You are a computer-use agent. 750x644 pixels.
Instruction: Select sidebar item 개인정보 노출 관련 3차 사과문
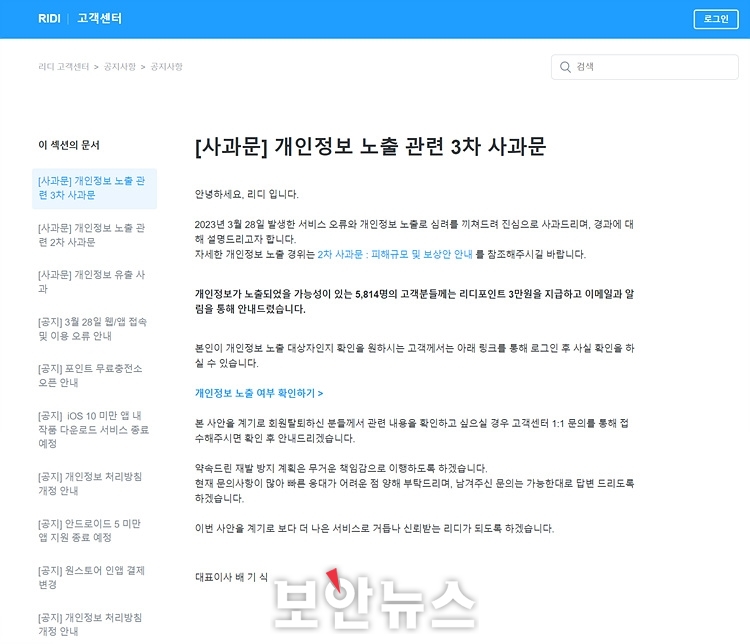pyautogui.click(x=94, y=188)
